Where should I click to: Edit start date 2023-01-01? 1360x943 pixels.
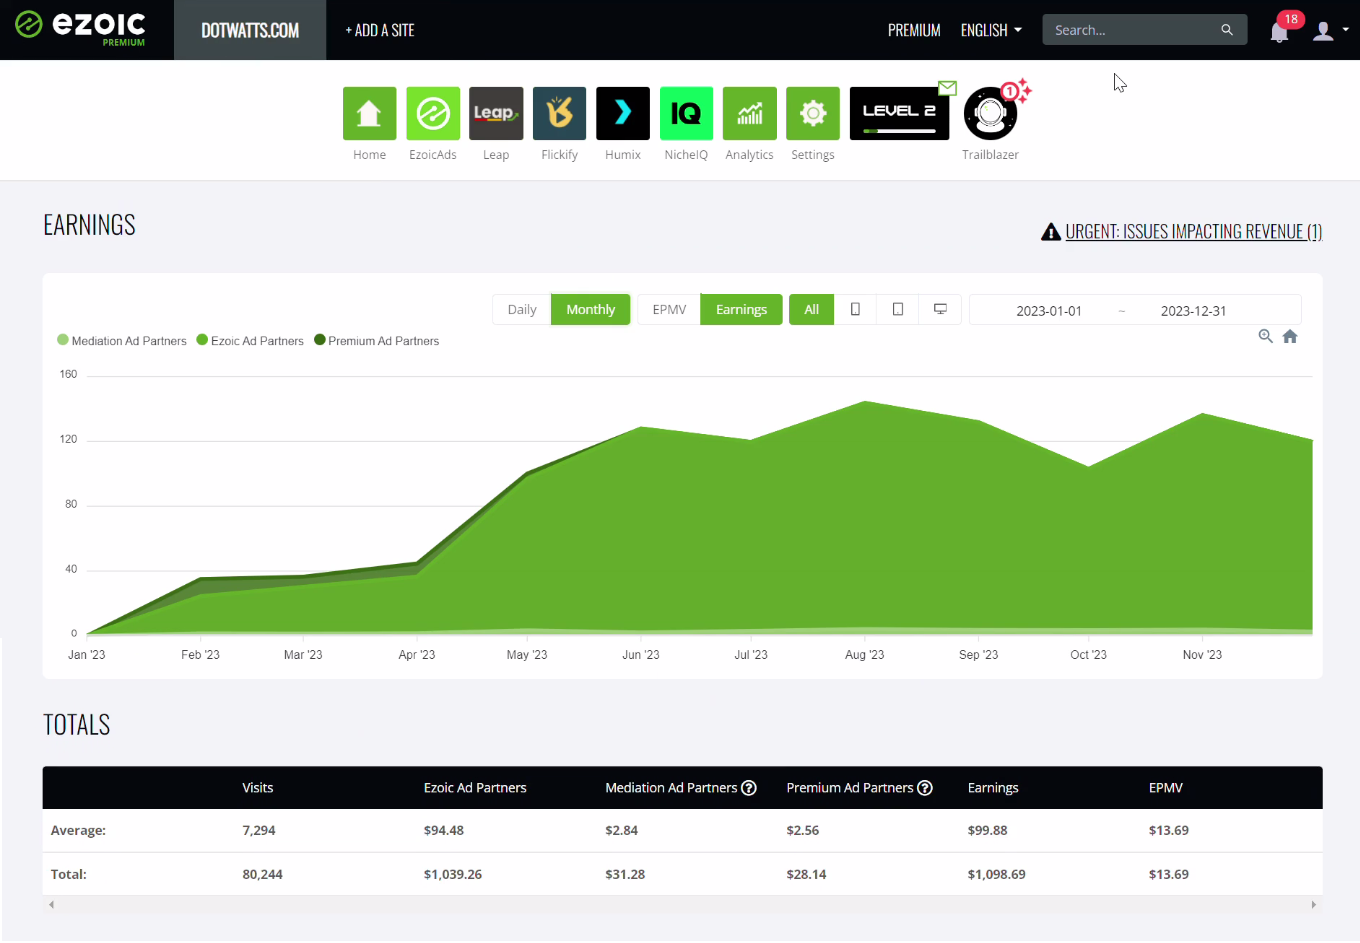[1048, 311]
